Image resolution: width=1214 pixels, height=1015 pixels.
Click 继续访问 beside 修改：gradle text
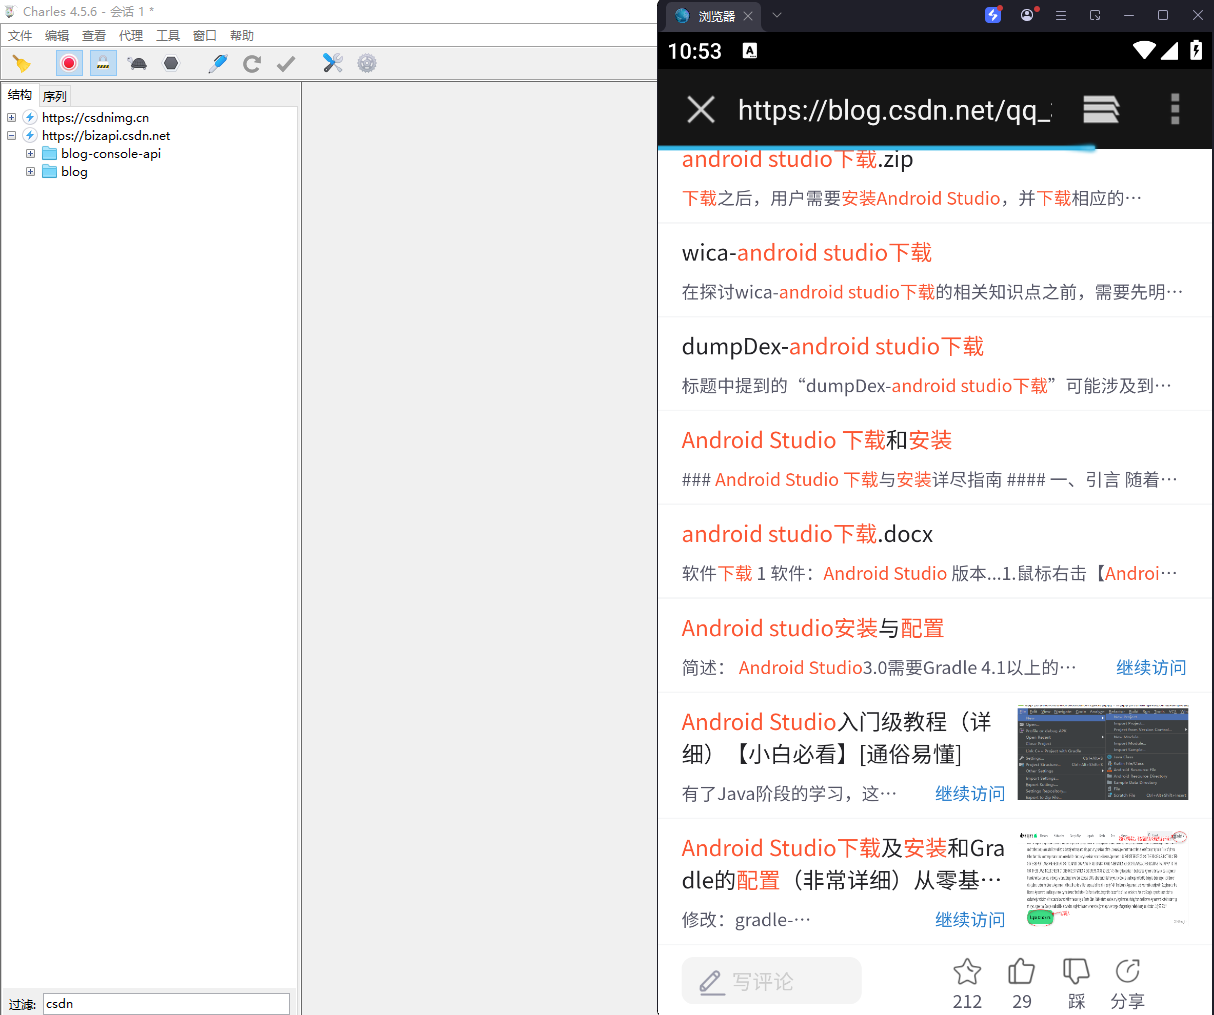click(970, 919)
